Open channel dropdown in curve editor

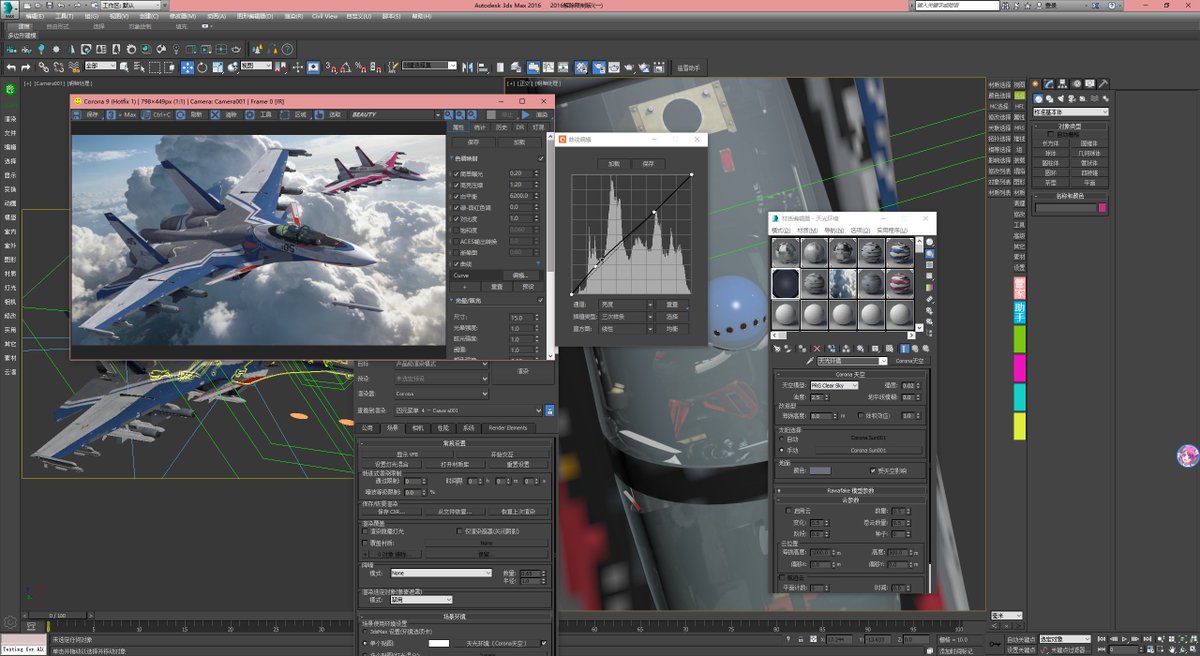pos(626,304)
